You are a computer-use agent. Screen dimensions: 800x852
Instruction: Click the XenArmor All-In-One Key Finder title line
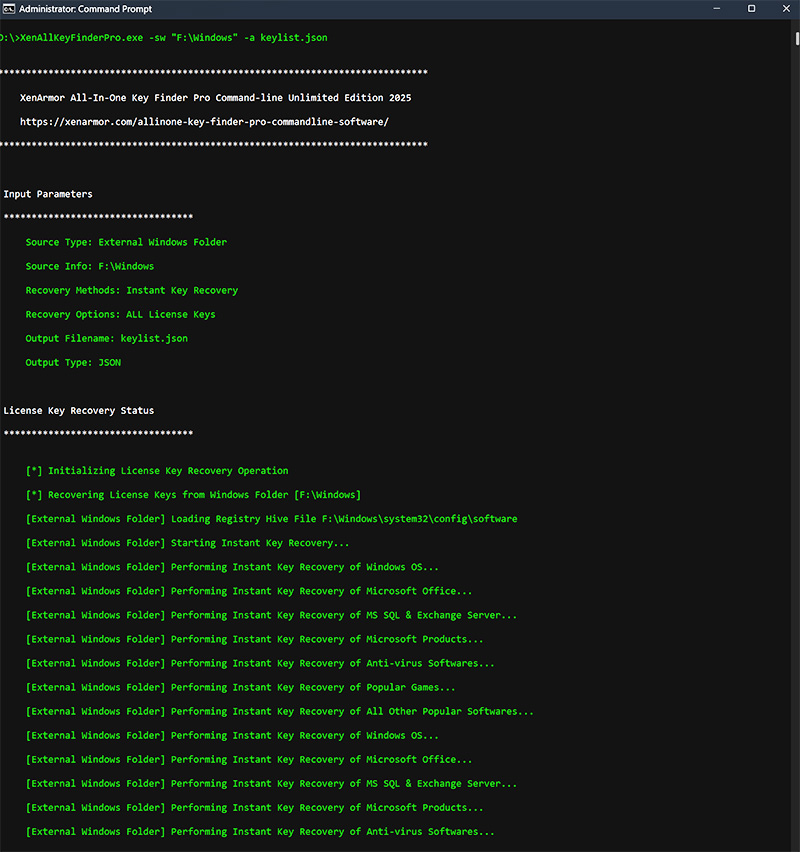pyautogui.click(x=215, y=98)
